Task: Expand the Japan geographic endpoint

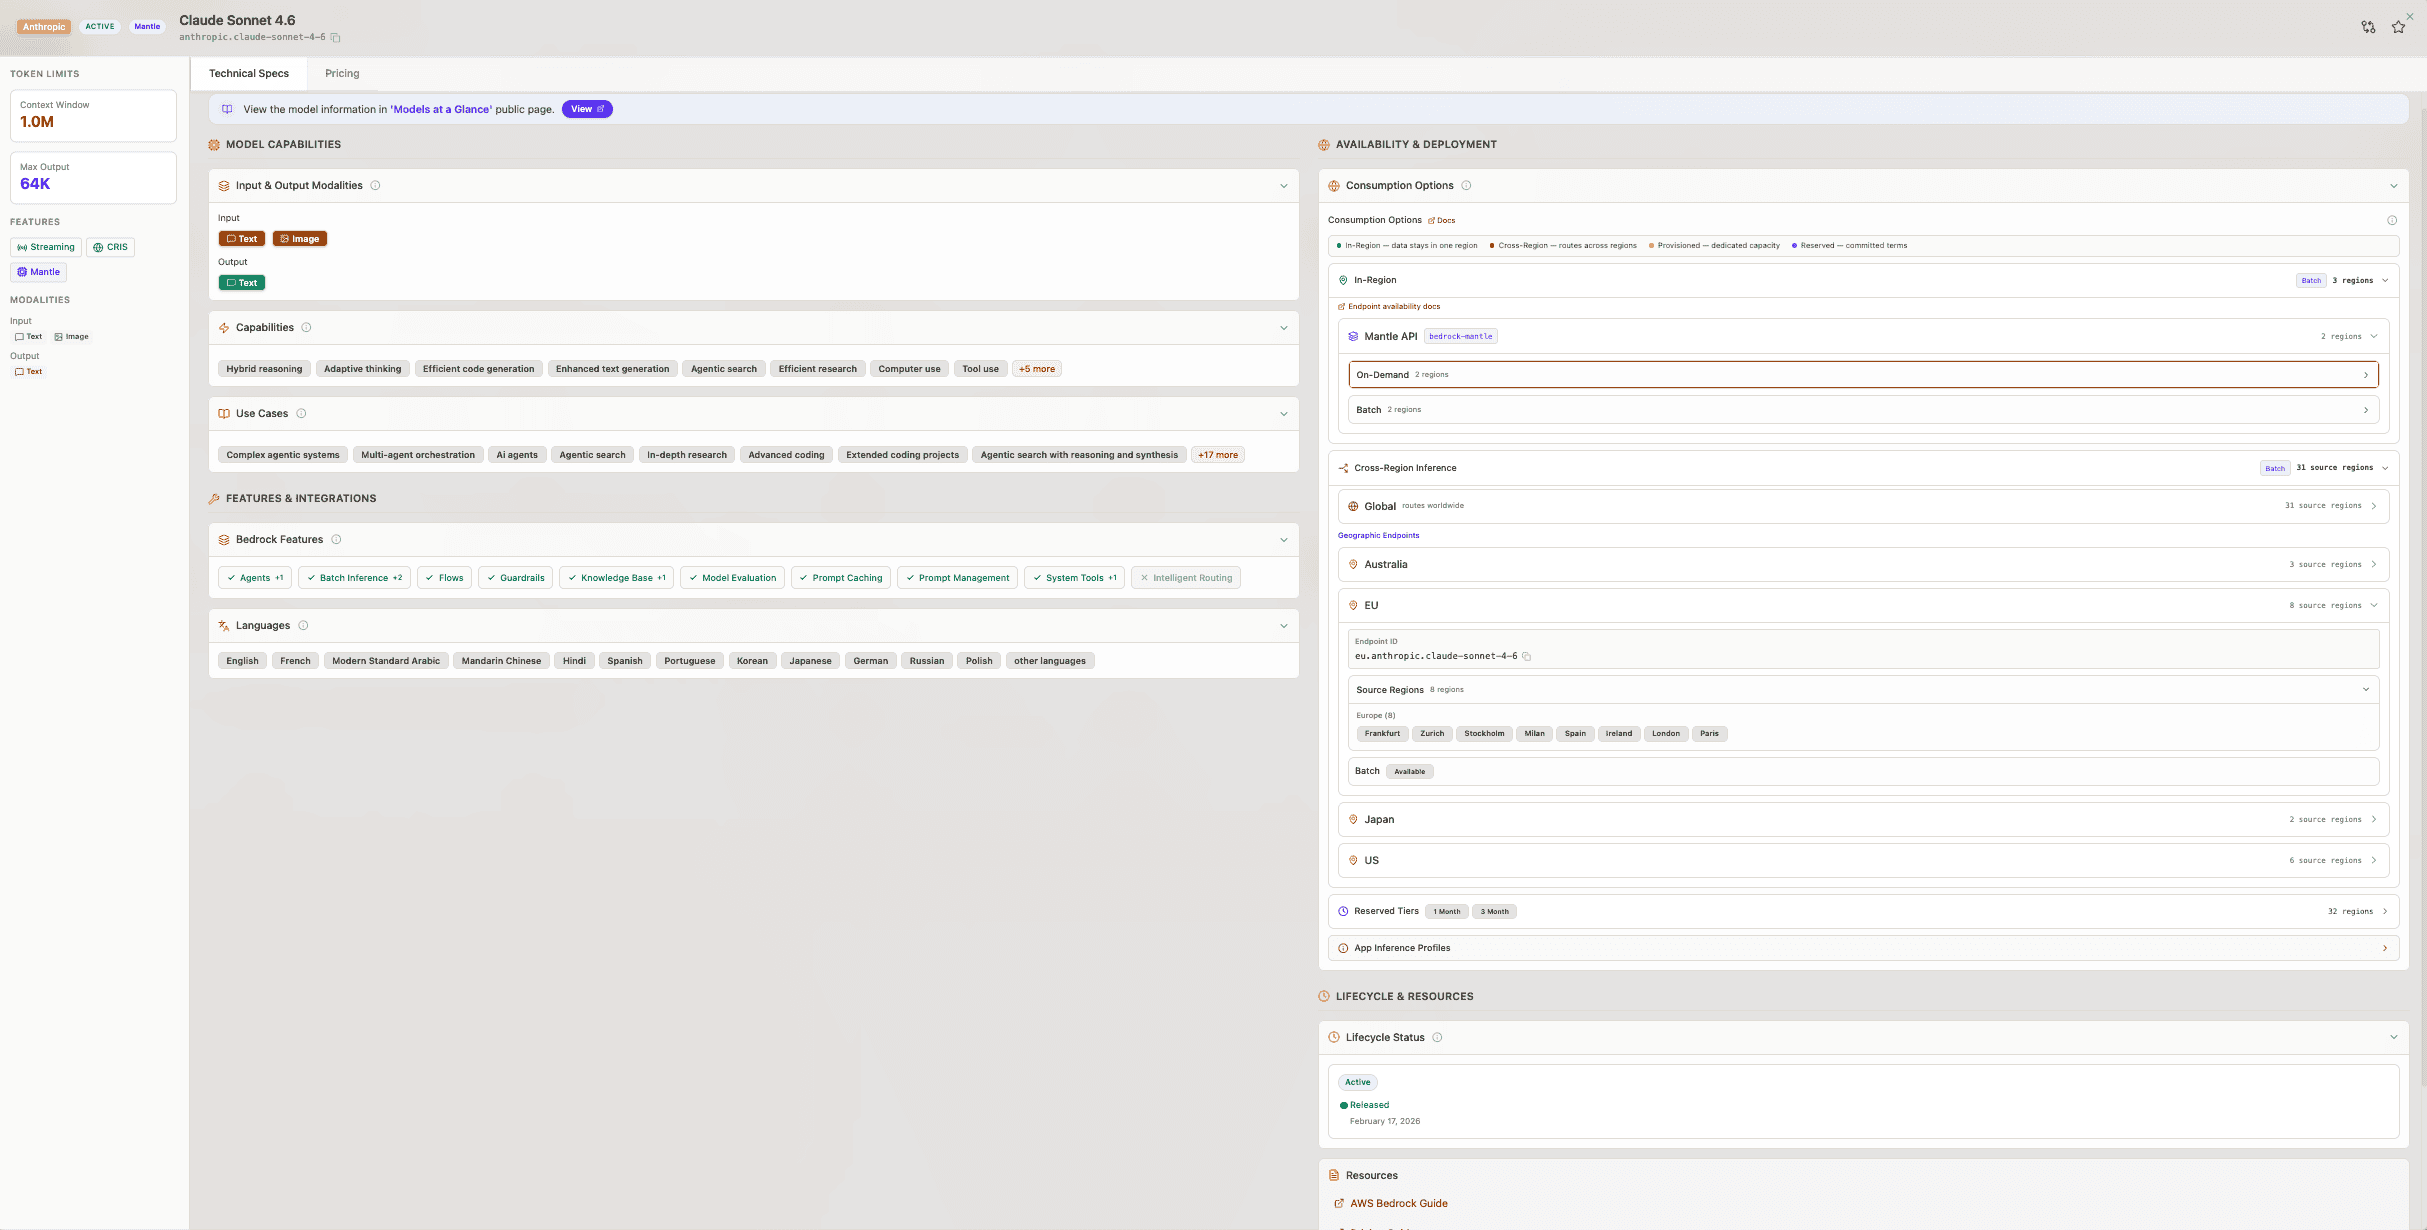Action: pyautogui.click(x=1863, y=820)
